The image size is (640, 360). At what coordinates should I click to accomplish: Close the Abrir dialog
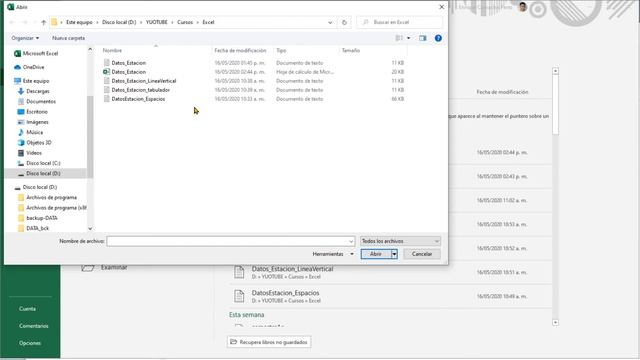tap(441, 7)
